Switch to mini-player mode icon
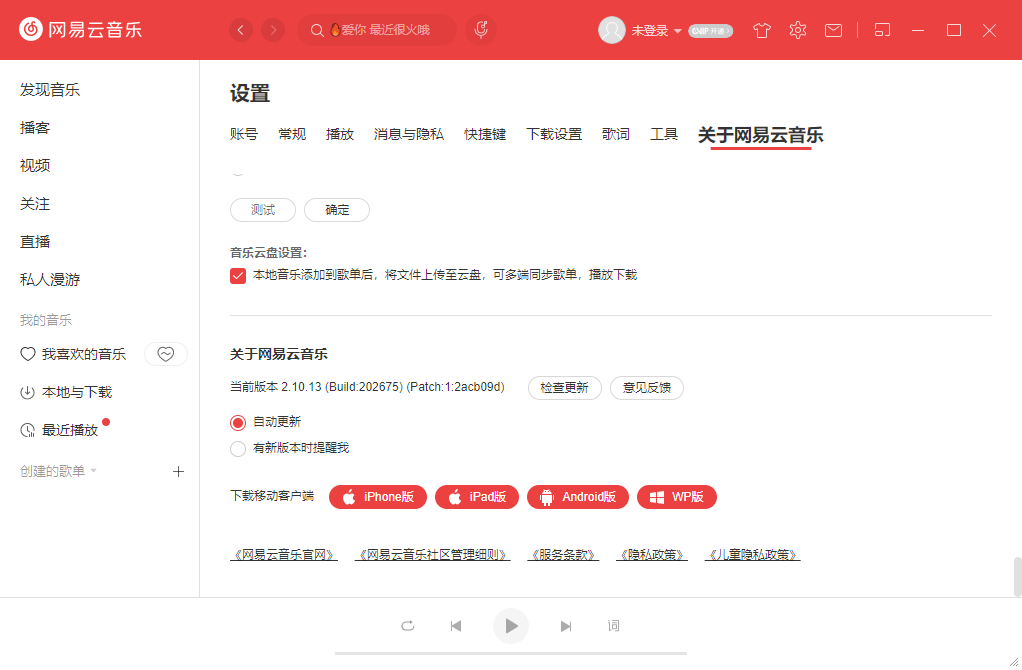 pyautogui.click(x=882, y=30)
